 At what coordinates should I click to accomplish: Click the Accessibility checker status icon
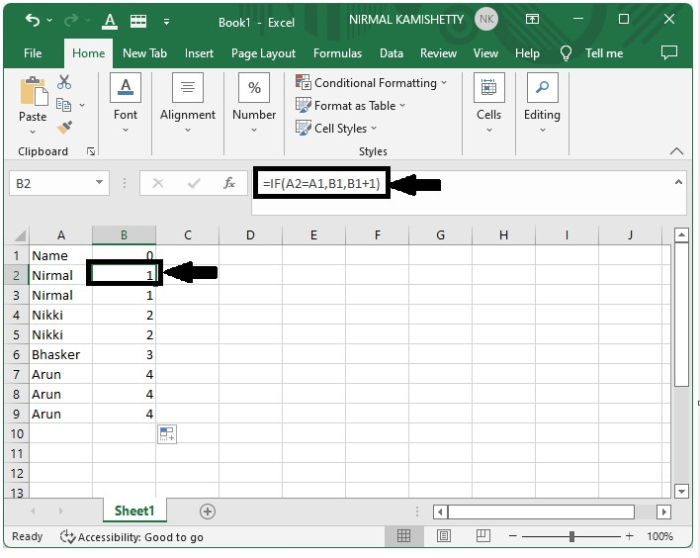[67, 537]
